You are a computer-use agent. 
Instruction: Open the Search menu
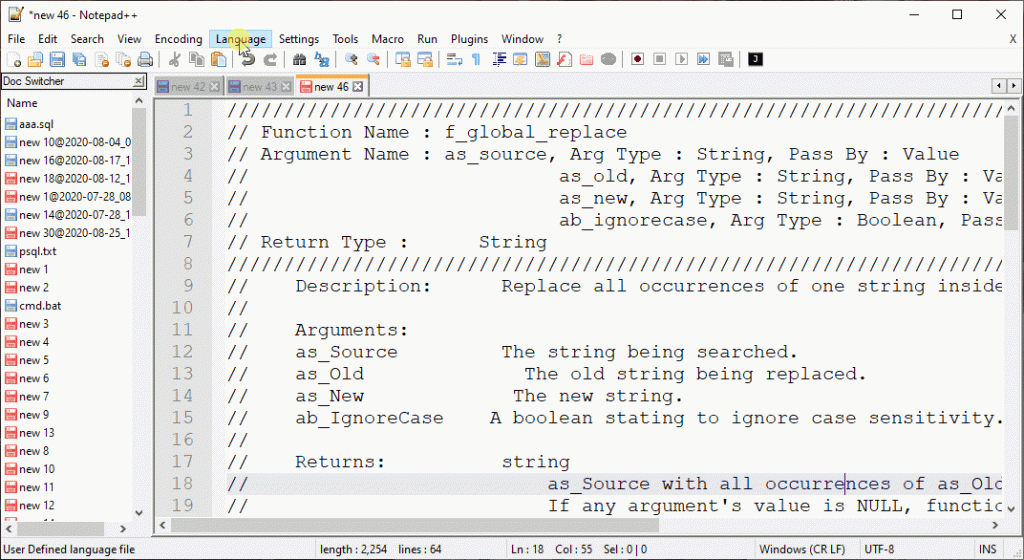pyautogui.click(x=87, y=39)
